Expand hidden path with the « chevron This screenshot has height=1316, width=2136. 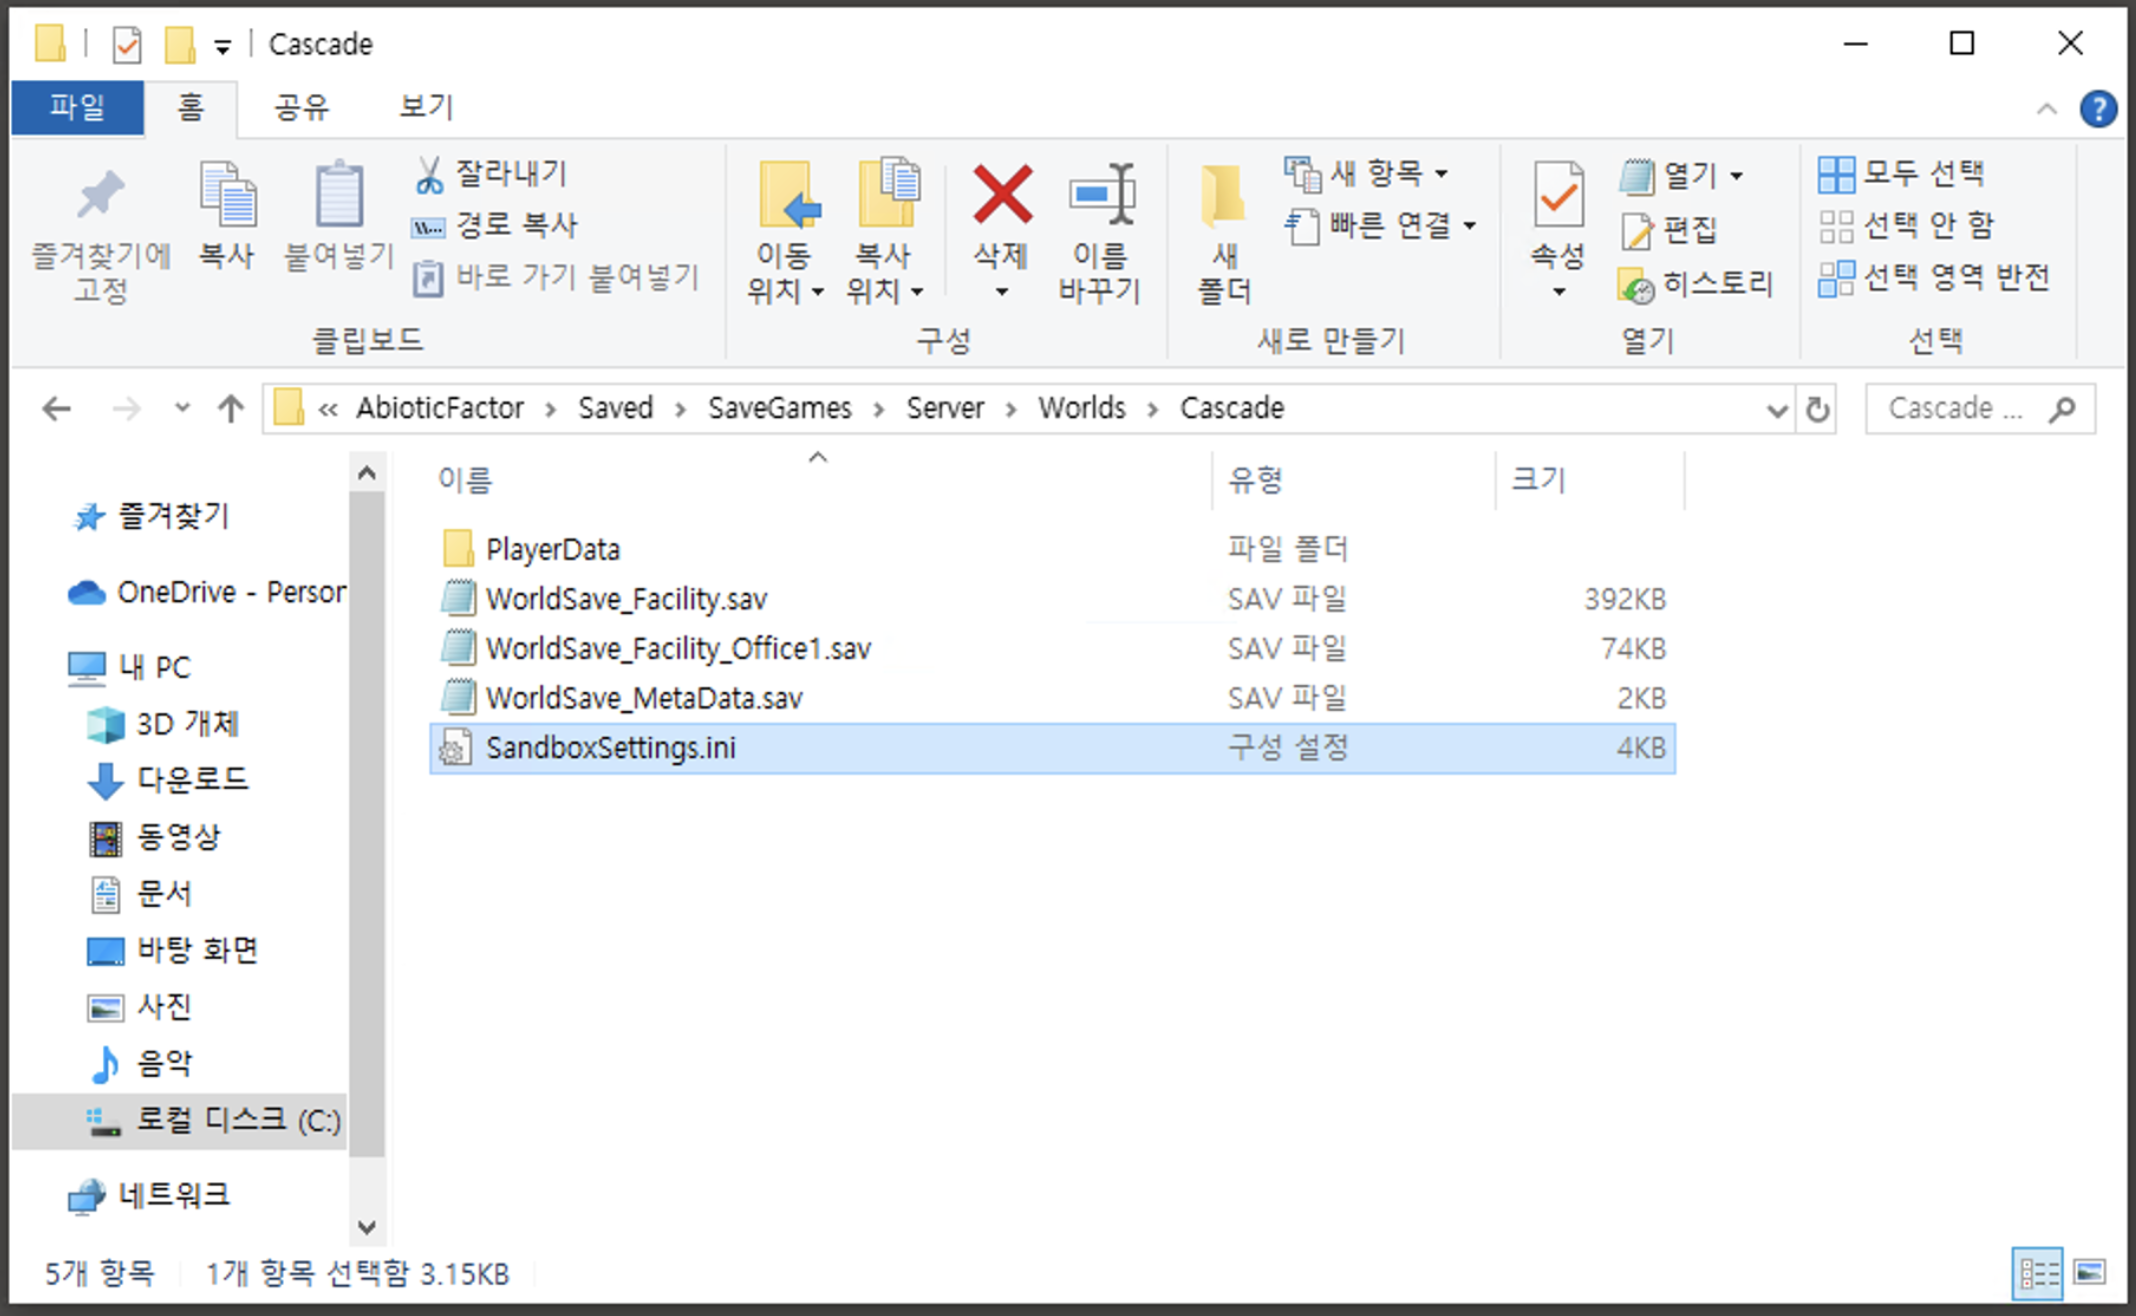click(x=327, y=409)
